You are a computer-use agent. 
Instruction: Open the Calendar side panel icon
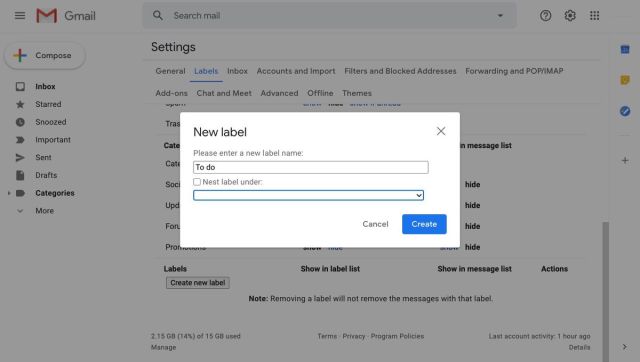624,49
